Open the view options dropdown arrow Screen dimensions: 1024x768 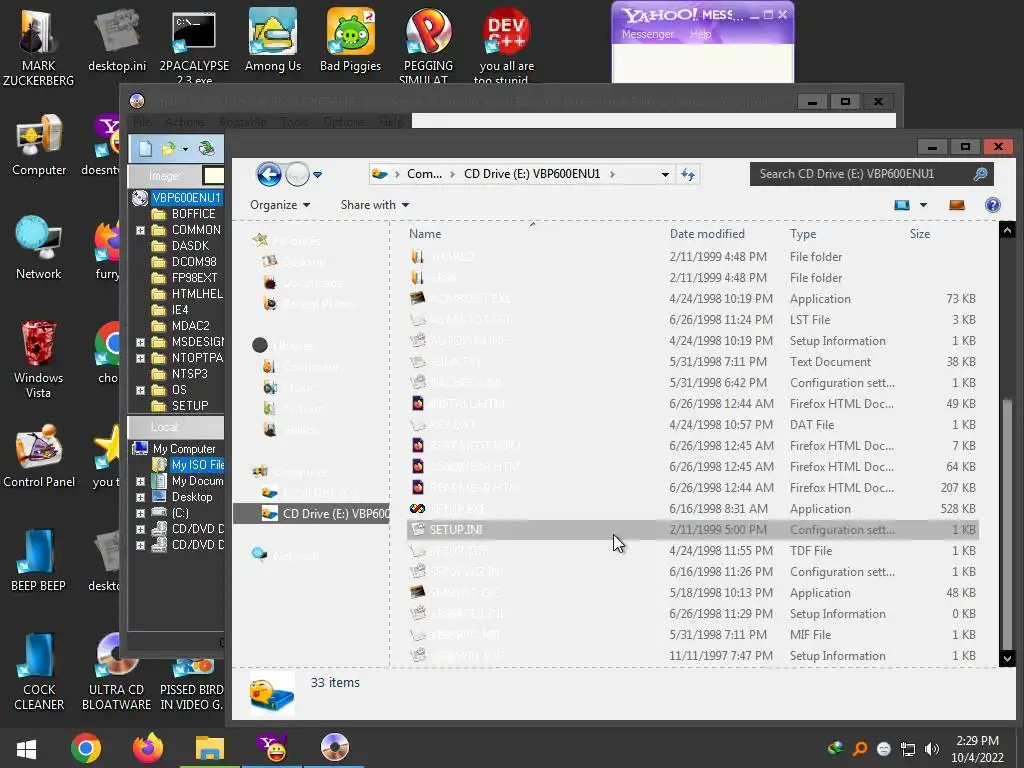pyautogui.click(x=923, y=205)
